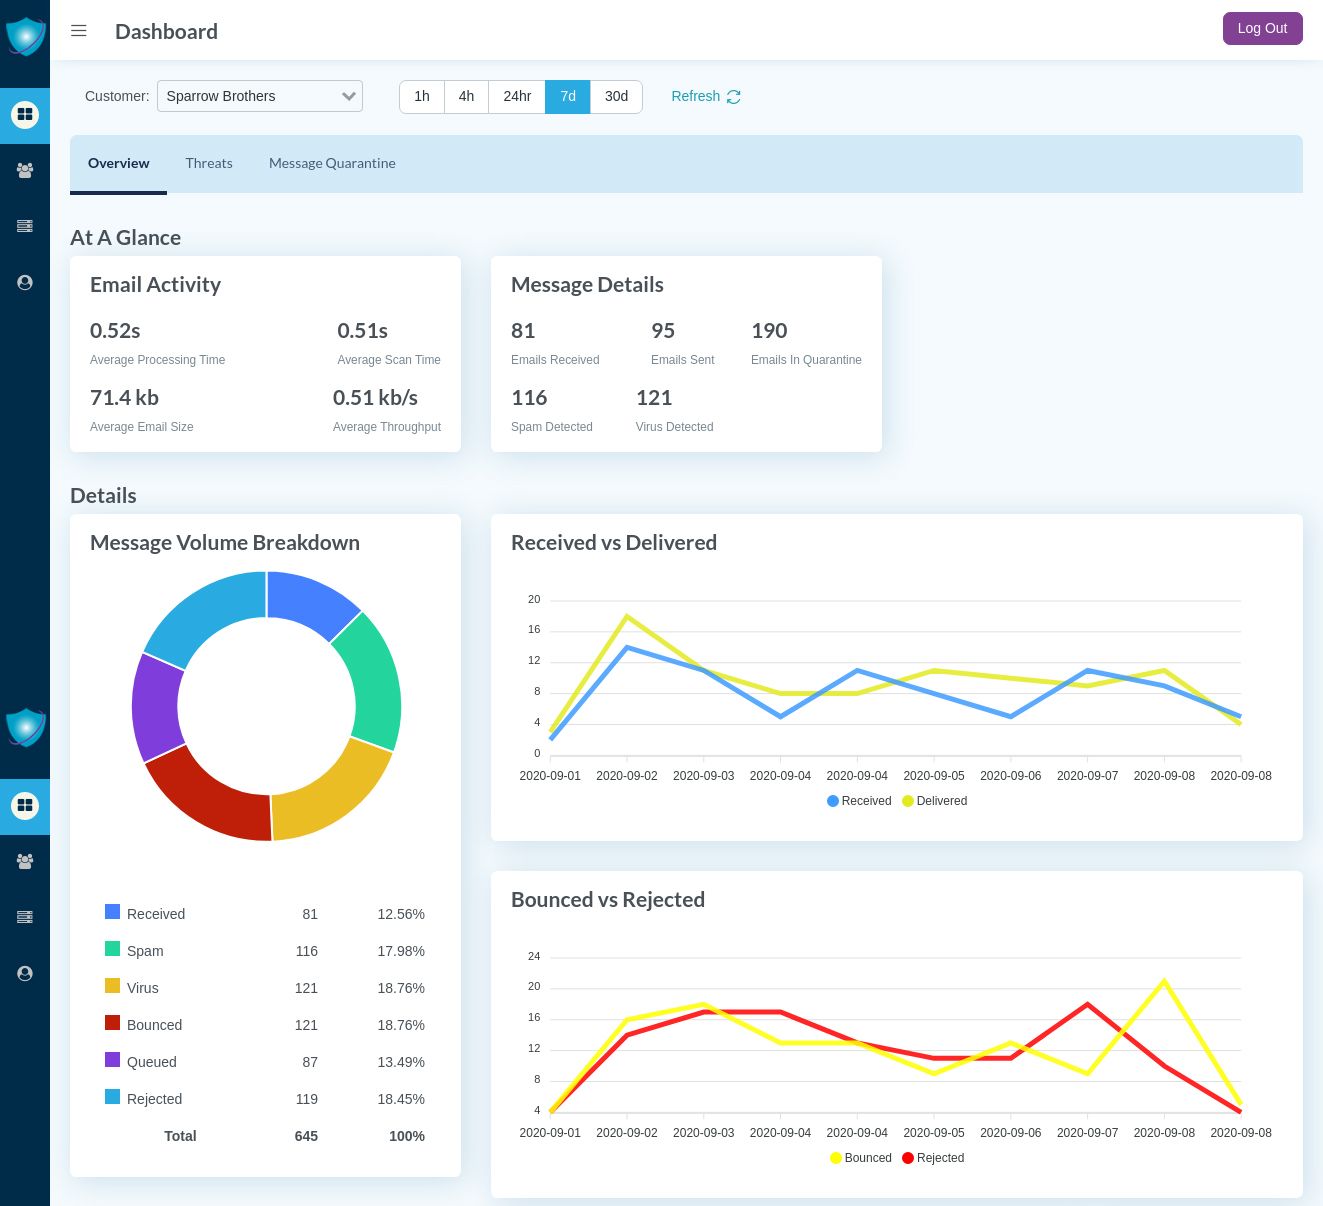Click the user profile icon in sidebar
The height and width of the screenshot is (1206, 1323).
(x=25, y=282)
